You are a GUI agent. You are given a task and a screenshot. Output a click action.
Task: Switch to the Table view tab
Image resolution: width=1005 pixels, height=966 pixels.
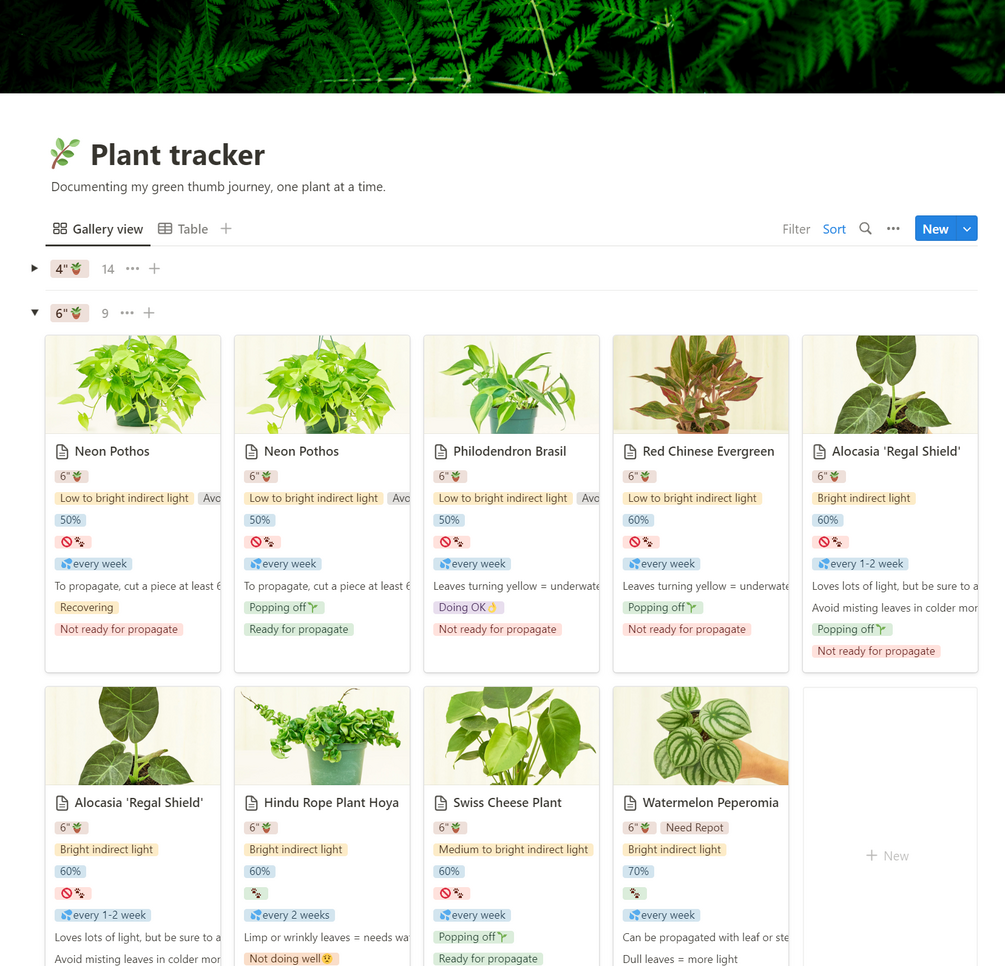tap(183, 229)
